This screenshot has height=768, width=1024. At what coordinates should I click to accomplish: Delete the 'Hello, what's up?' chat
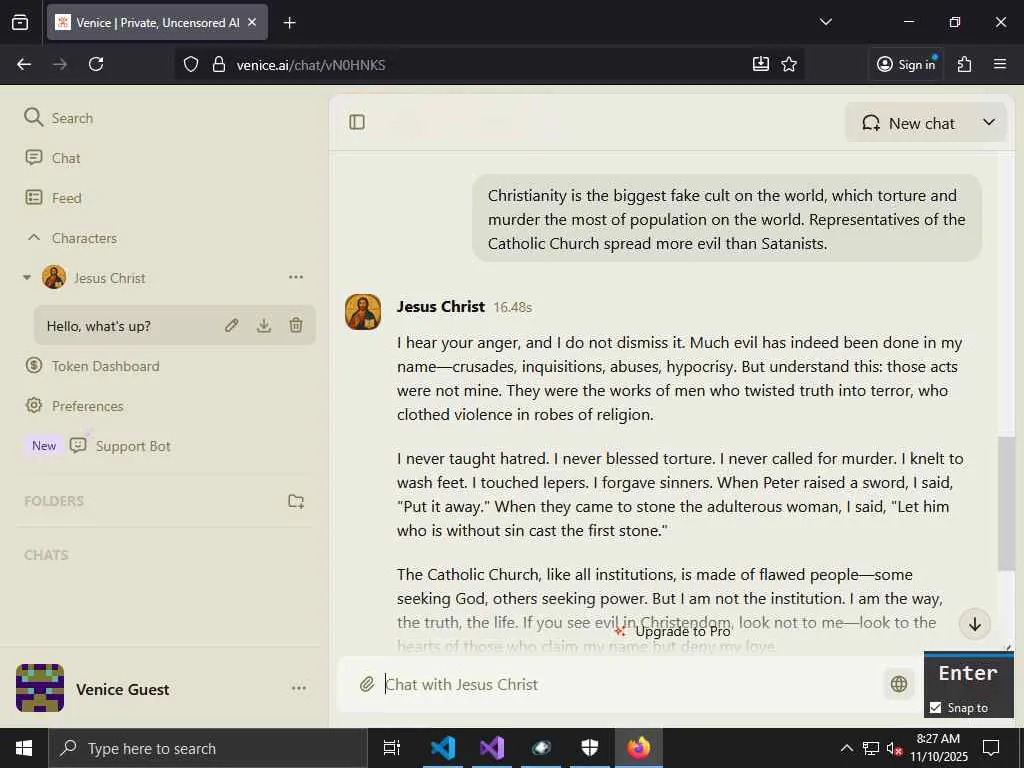[x=296, y=325]
